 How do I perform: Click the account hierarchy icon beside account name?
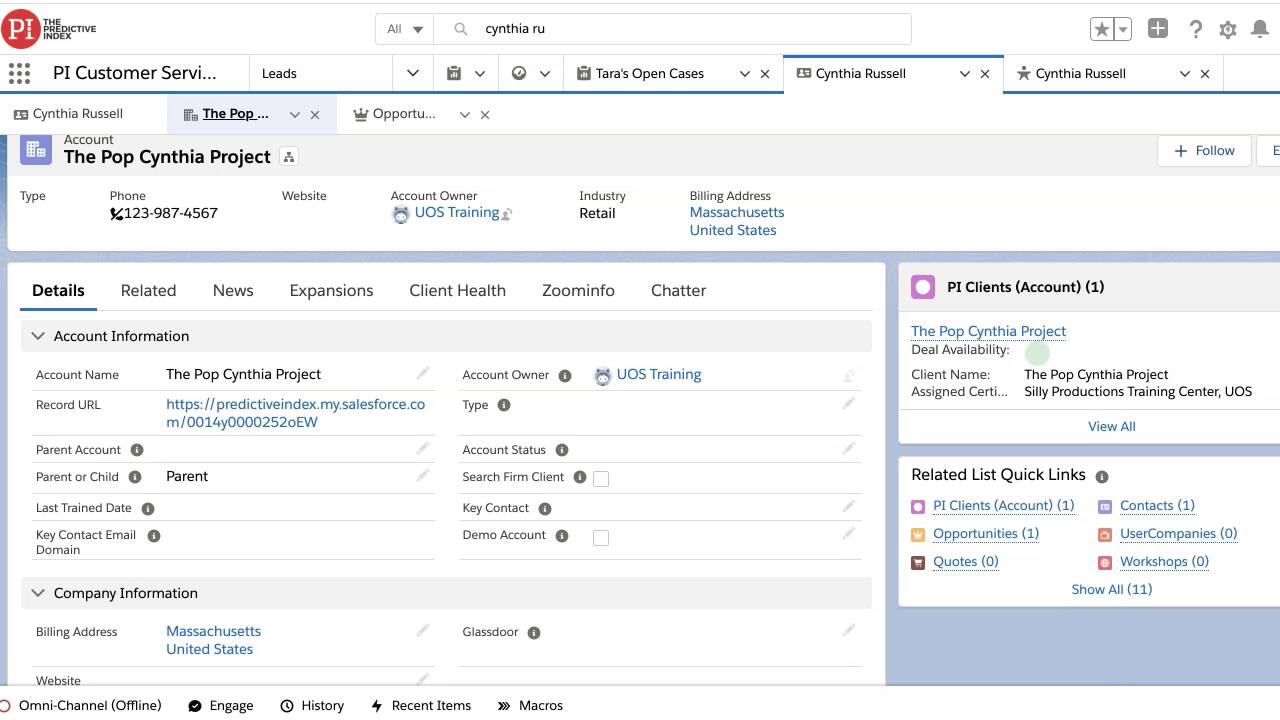[289, 157]
